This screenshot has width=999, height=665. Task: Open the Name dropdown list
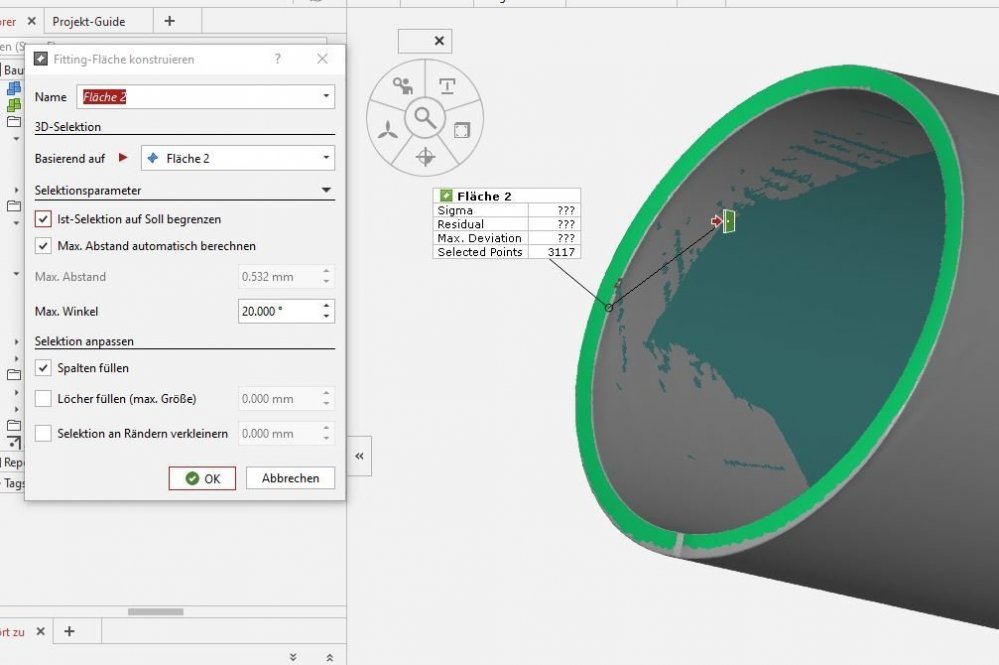[x=326, y=97]
